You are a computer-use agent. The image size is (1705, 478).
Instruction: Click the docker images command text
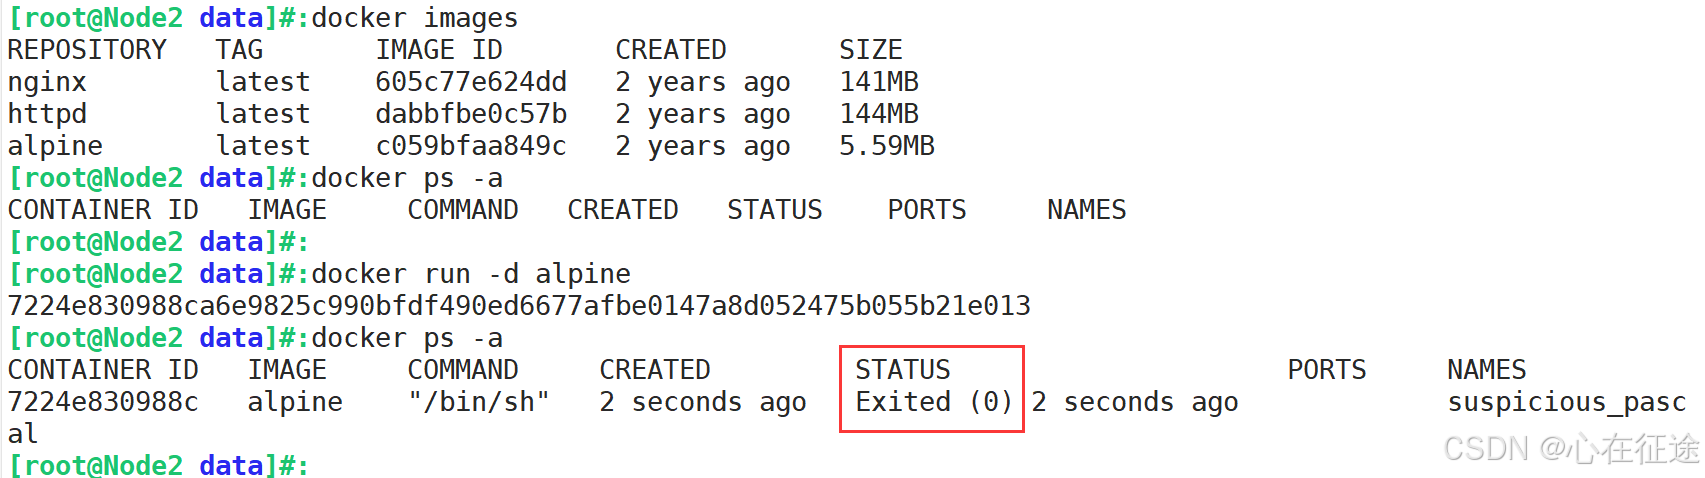point(415,18)
